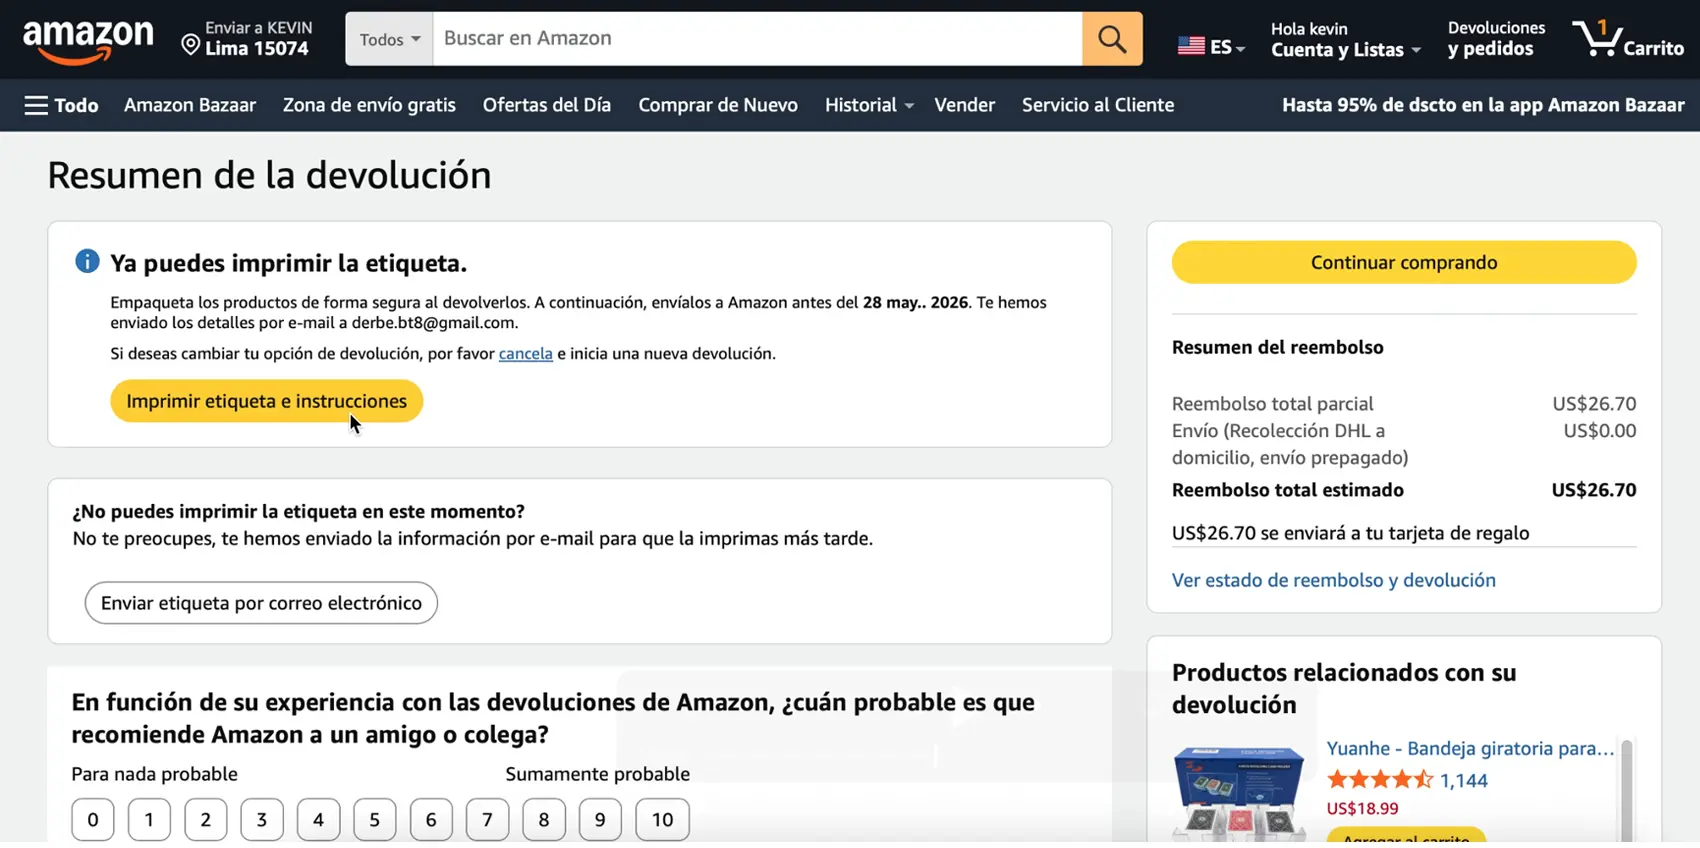This screenshot has height=848, width=1700.
Task: Click the Enviar a KEVIN Lima address
Action: [x=247, y=39]
